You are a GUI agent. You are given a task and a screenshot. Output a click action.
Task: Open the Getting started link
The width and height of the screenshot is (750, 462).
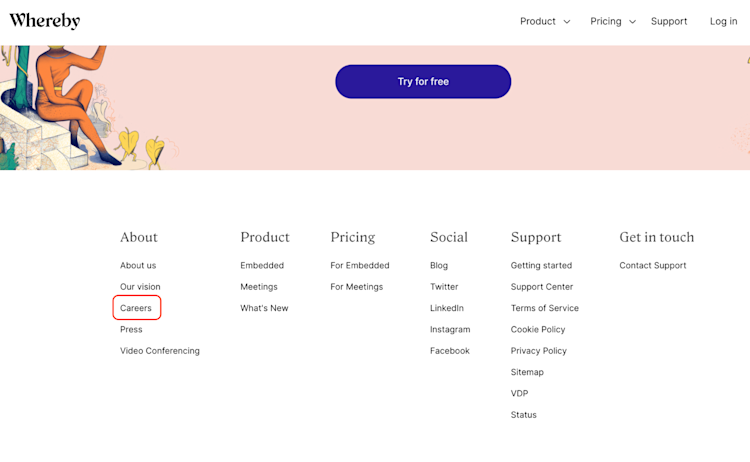coord(541,265)
